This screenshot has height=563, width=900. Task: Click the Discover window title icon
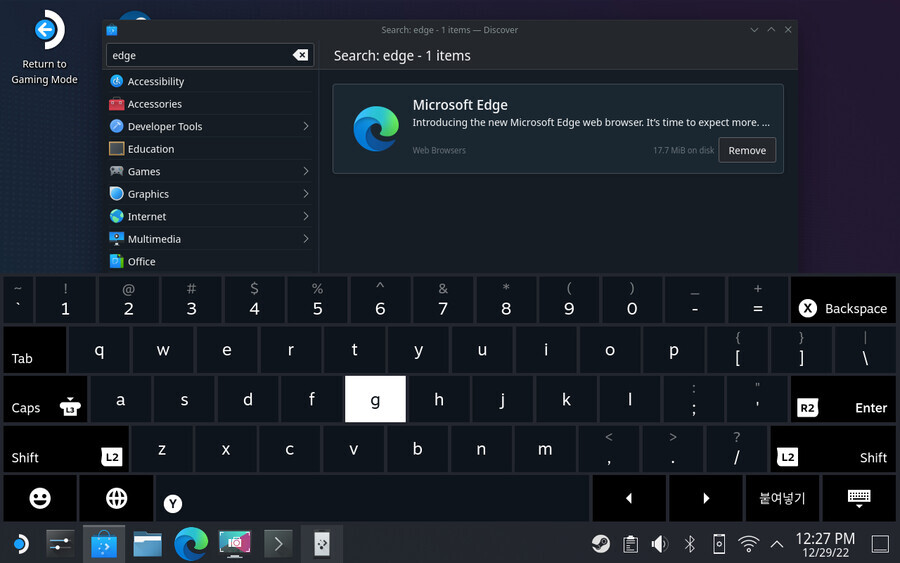(112, 30)
